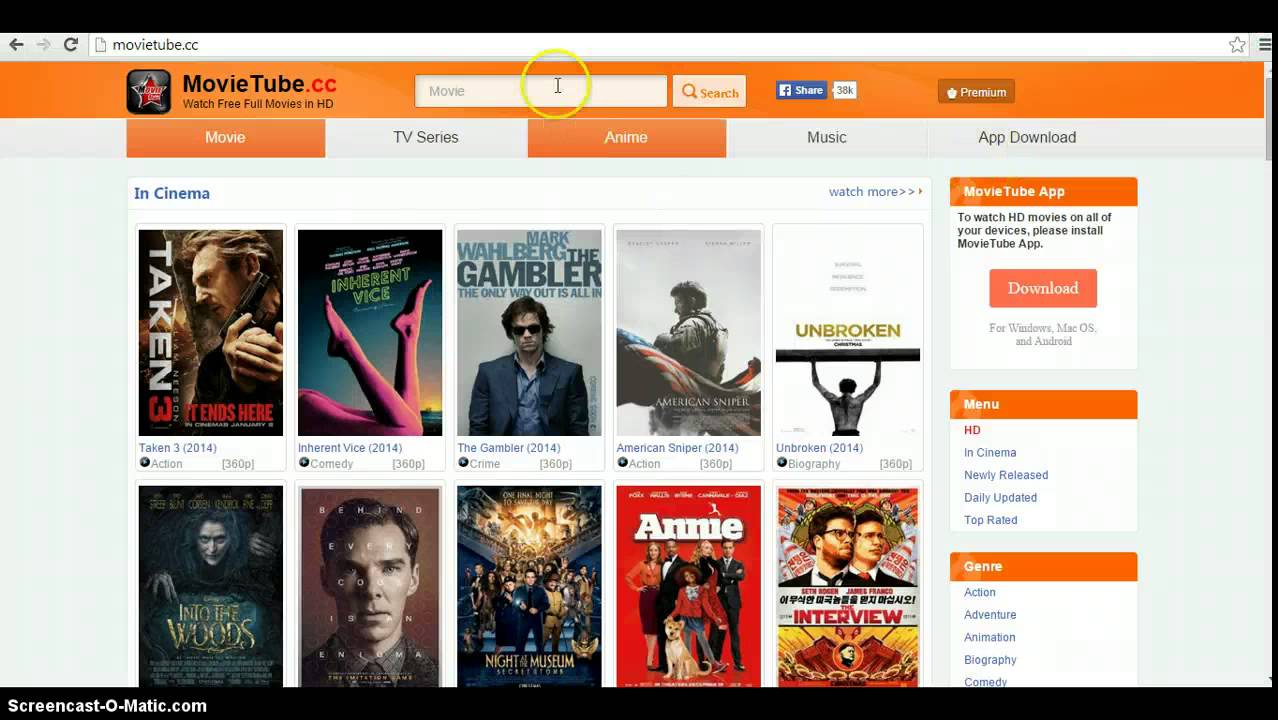
Task: Open the App Download tab
Action: [1027, 138]
